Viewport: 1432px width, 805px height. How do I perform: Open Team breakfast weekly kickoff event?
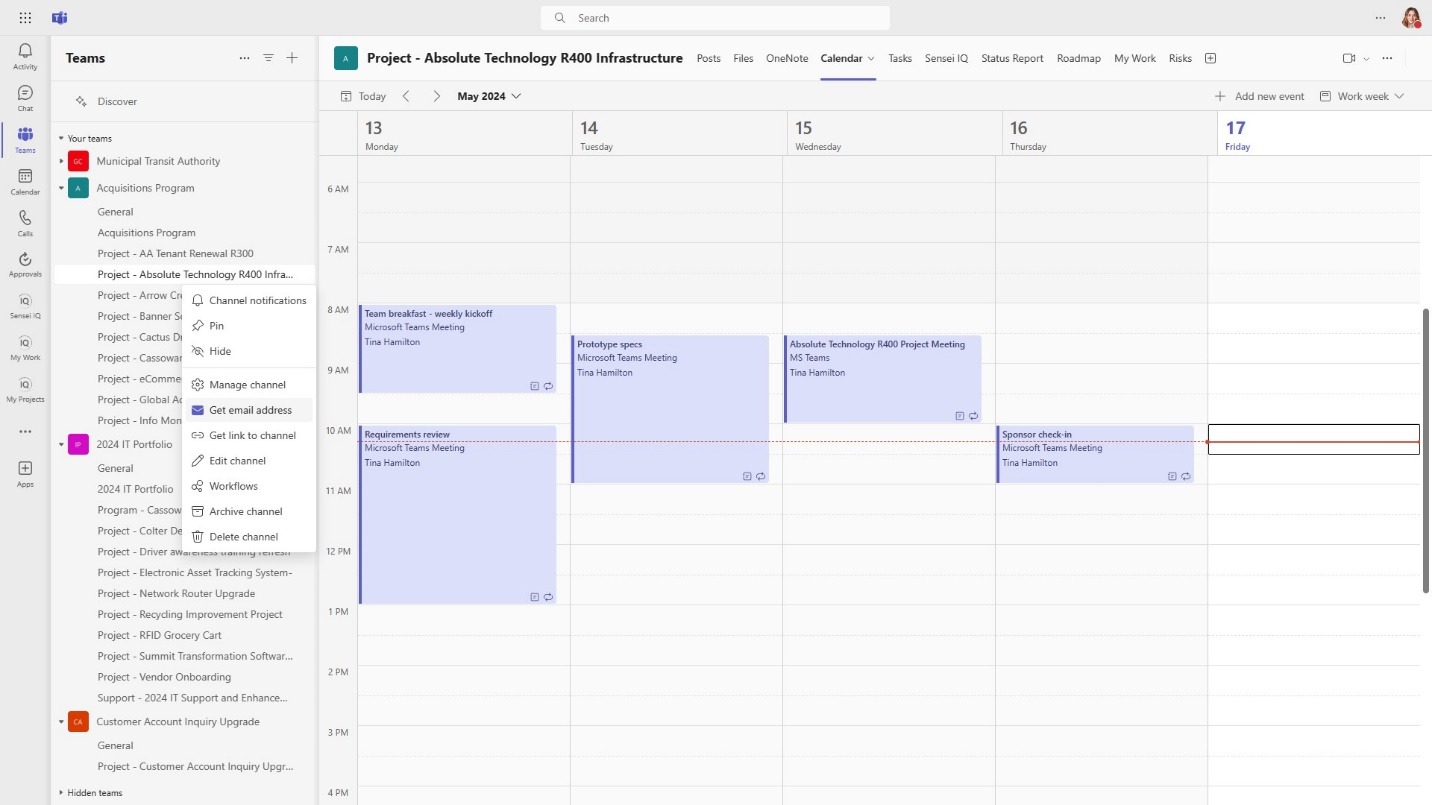tap(457, 349)
